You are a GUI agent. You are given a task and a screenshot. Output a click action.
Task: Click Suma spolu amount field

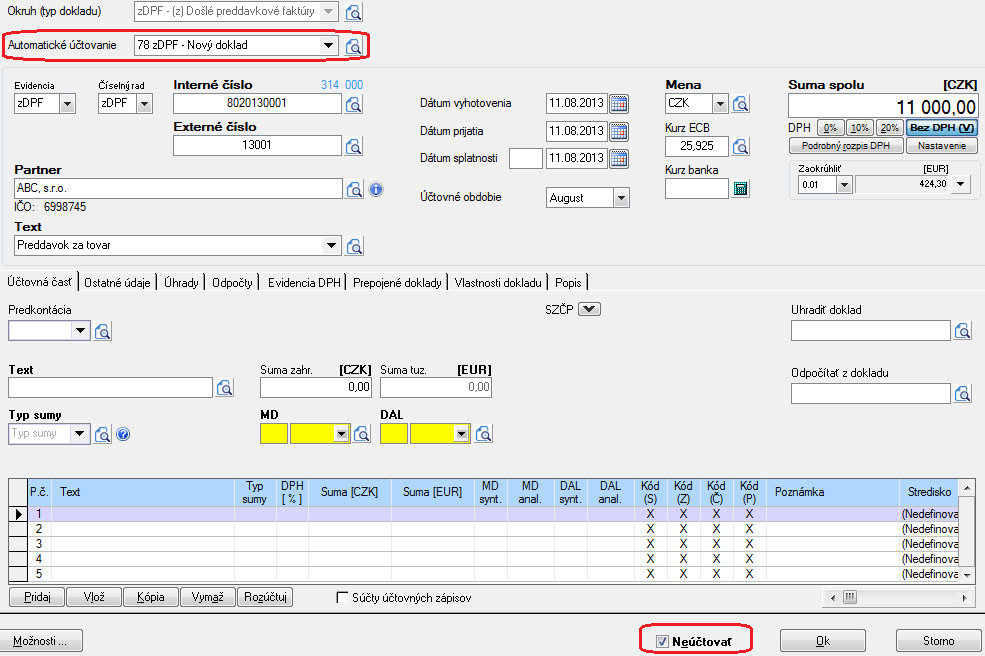(x=883, y=106)
